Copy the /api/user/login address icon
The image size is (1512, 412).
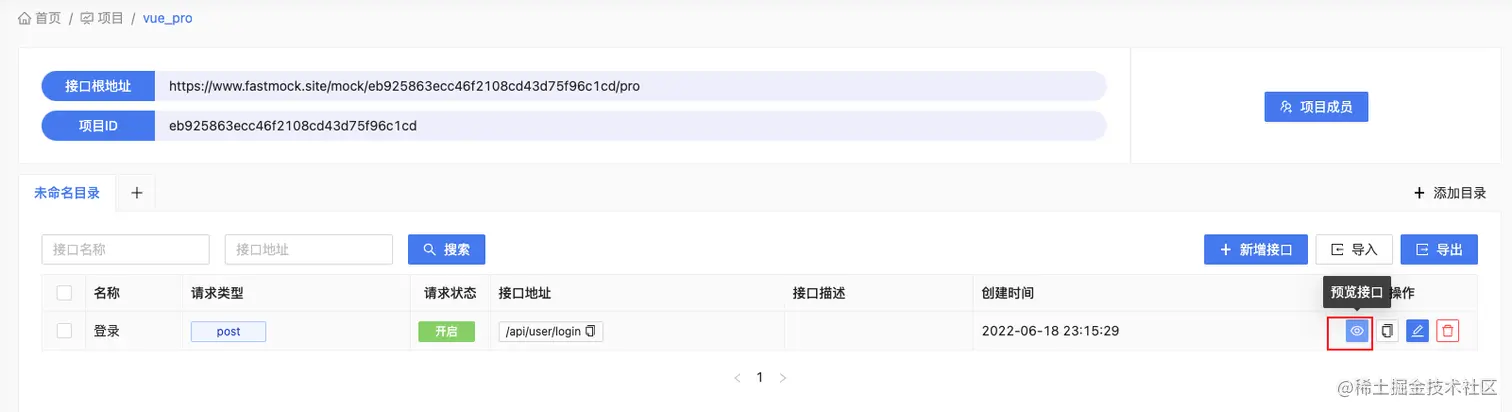click(x=590, y=331)
